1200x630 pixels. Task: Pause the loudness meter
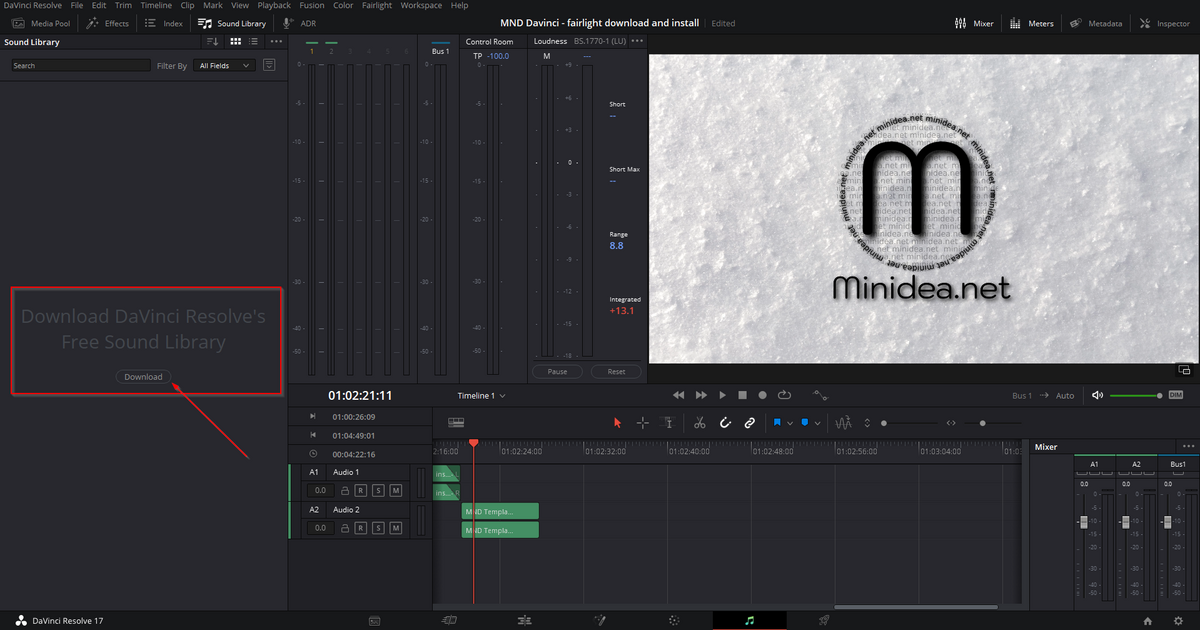click(557, 371)
